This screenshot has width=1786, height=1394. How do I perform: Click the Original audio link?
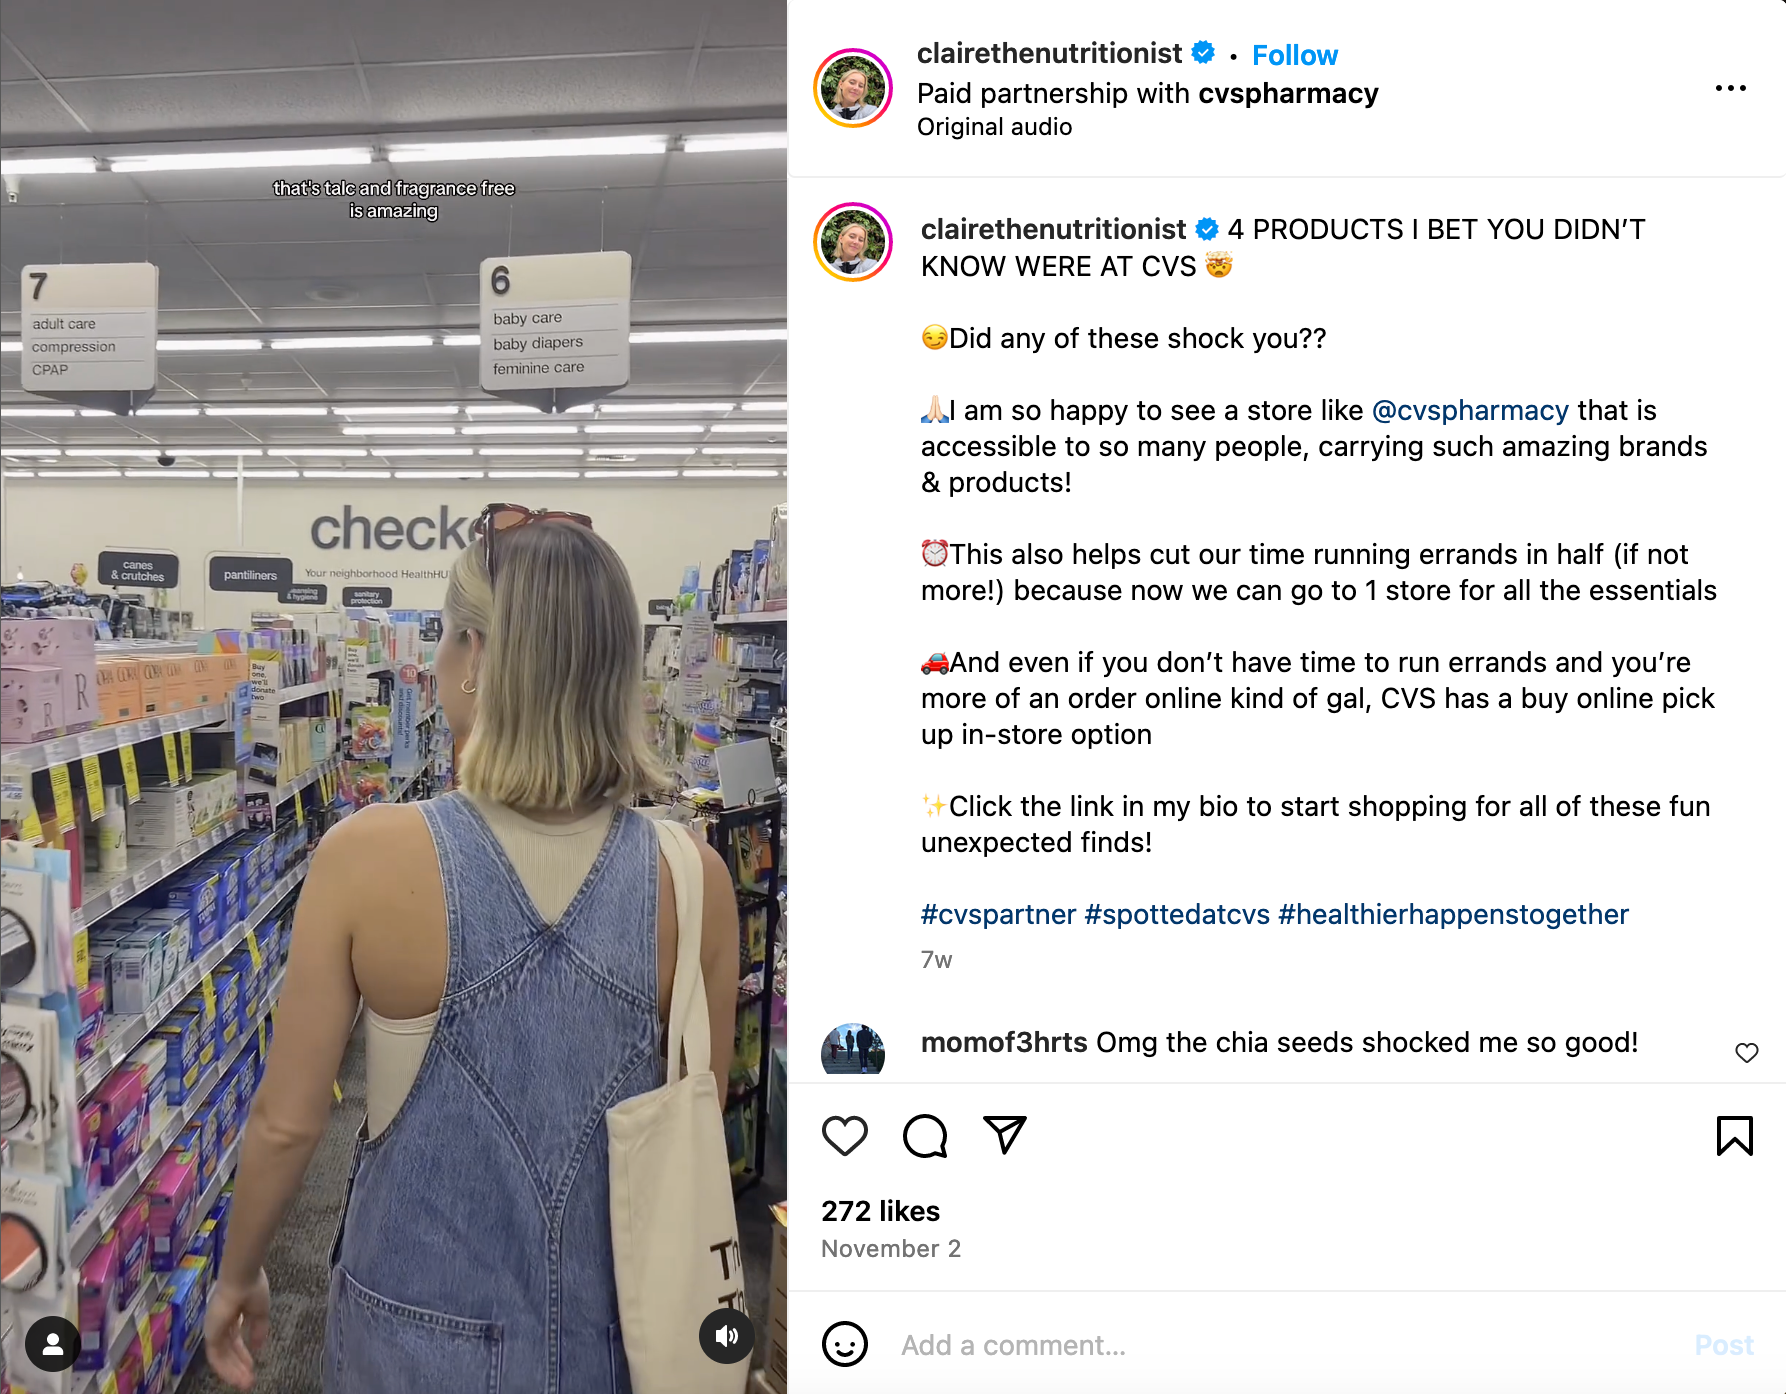point(995,127)
